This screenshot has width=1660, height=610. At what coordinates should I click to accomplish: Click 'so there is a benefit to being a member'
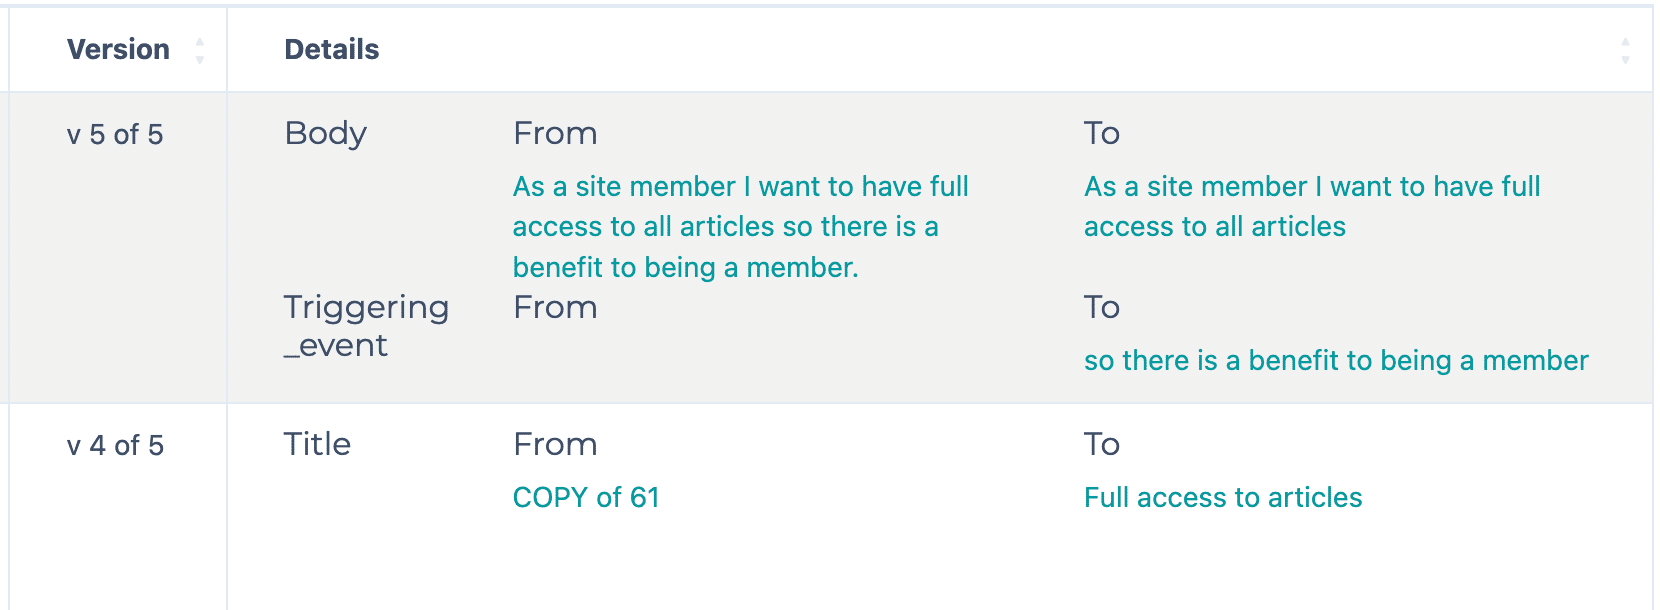[x=1336, y=361]
